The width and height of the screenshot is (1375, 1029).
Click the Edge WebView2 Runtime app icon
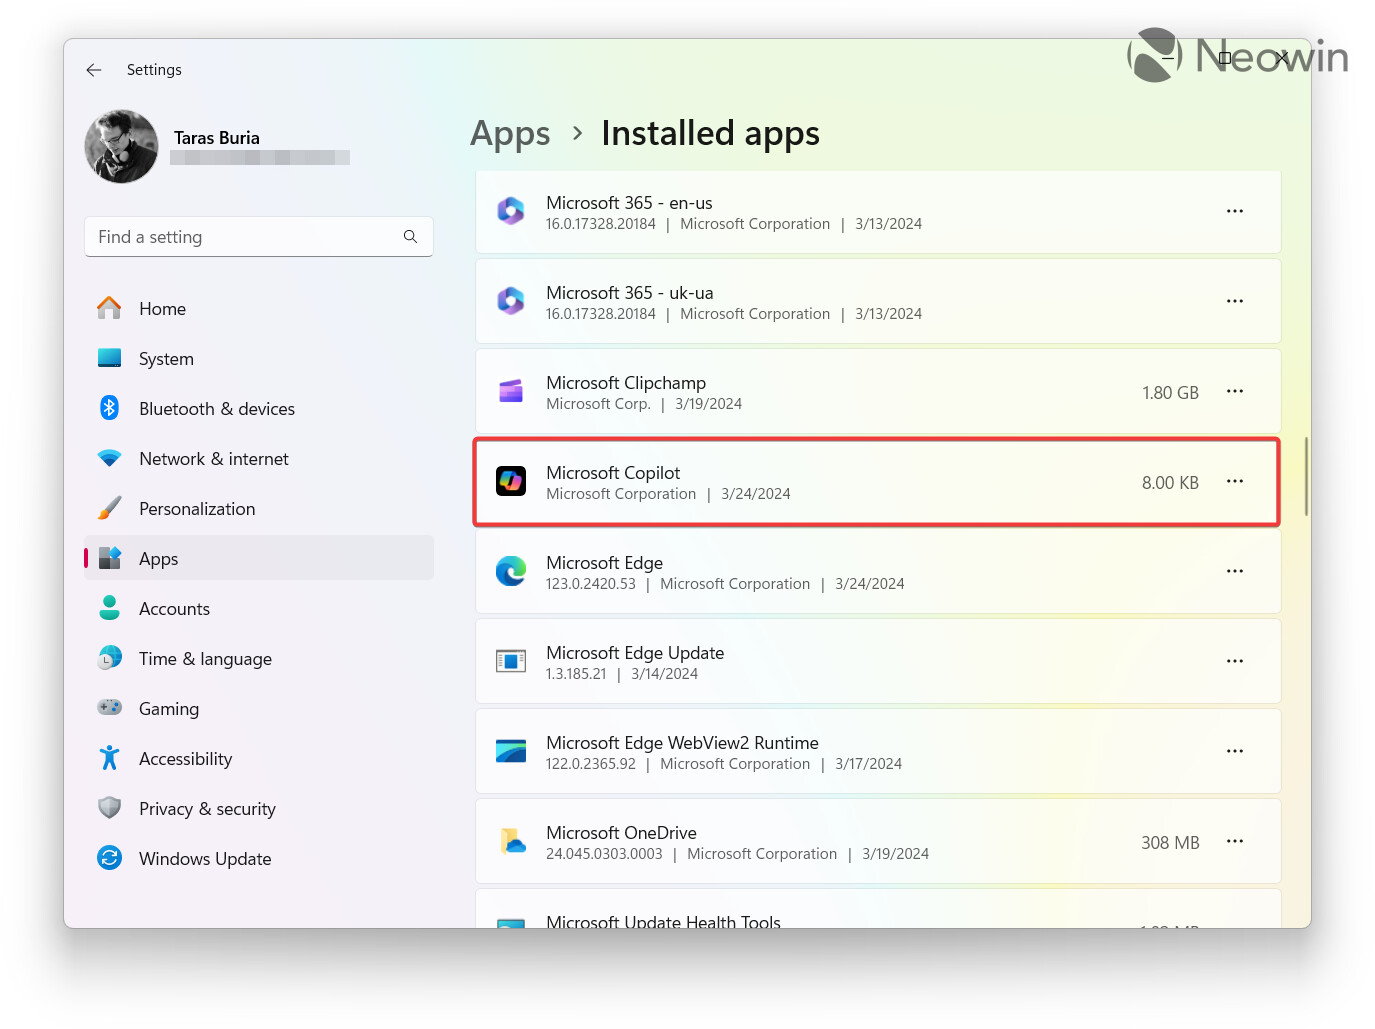(511, 751)
